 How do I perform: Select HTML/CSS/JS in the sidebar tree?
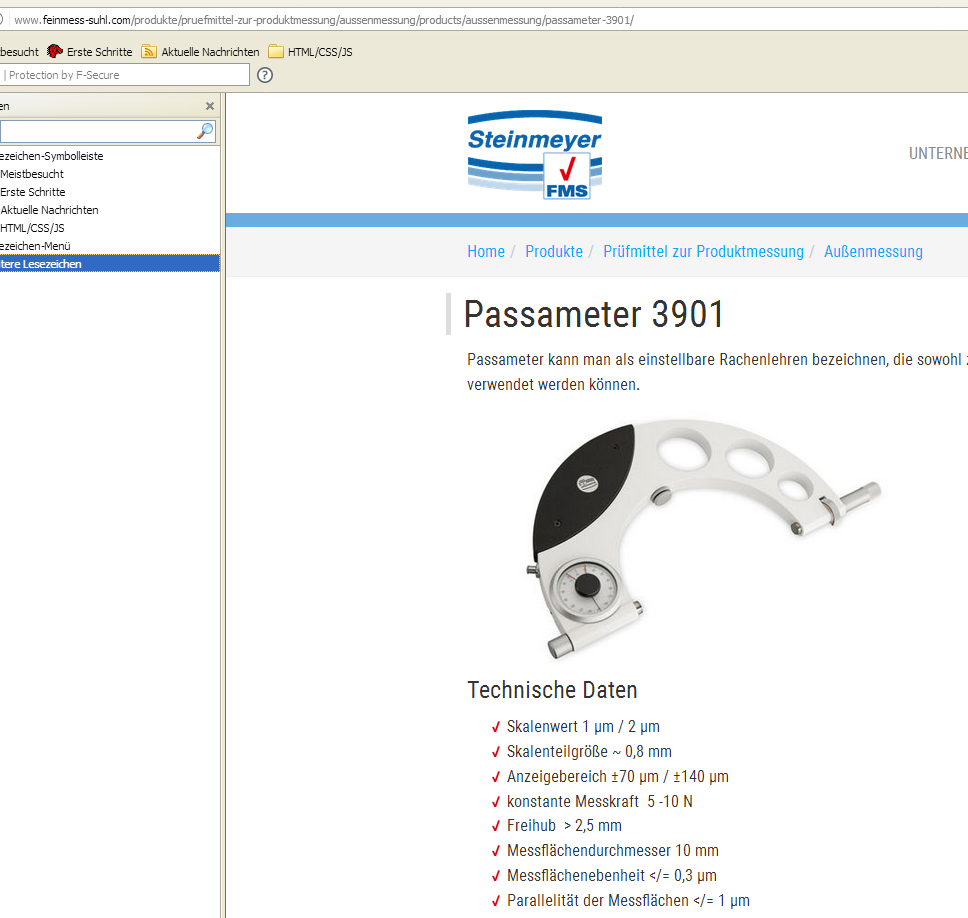click(x=32, y=228)
